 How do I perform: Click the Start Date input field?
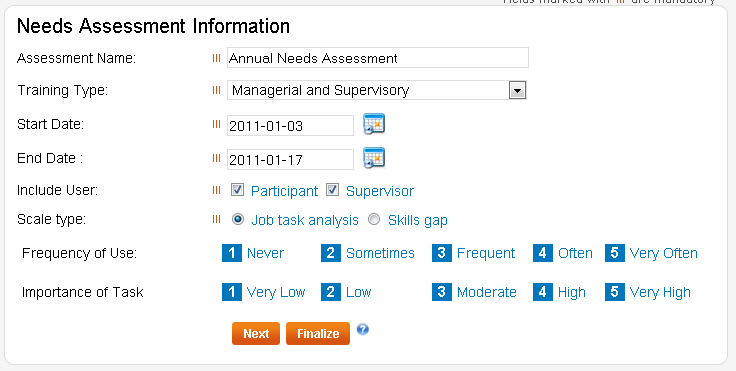[x=290, y=125]
